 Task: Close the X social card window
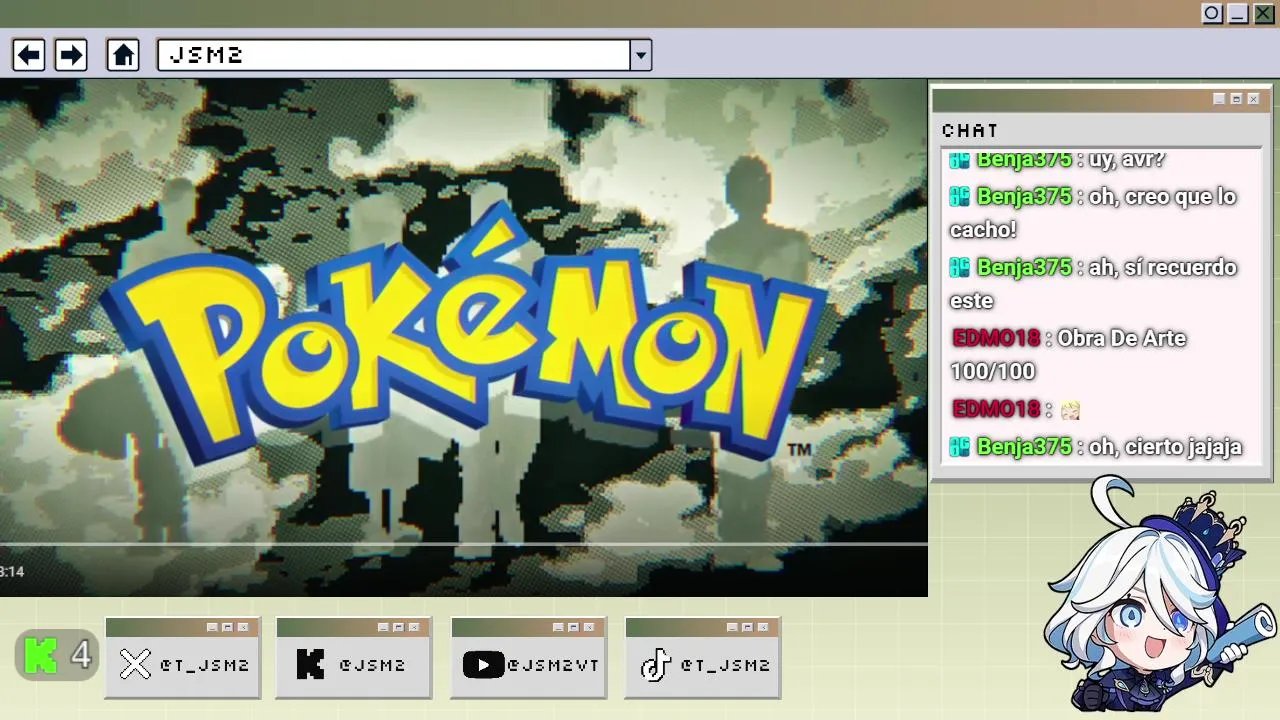point(243,627)
